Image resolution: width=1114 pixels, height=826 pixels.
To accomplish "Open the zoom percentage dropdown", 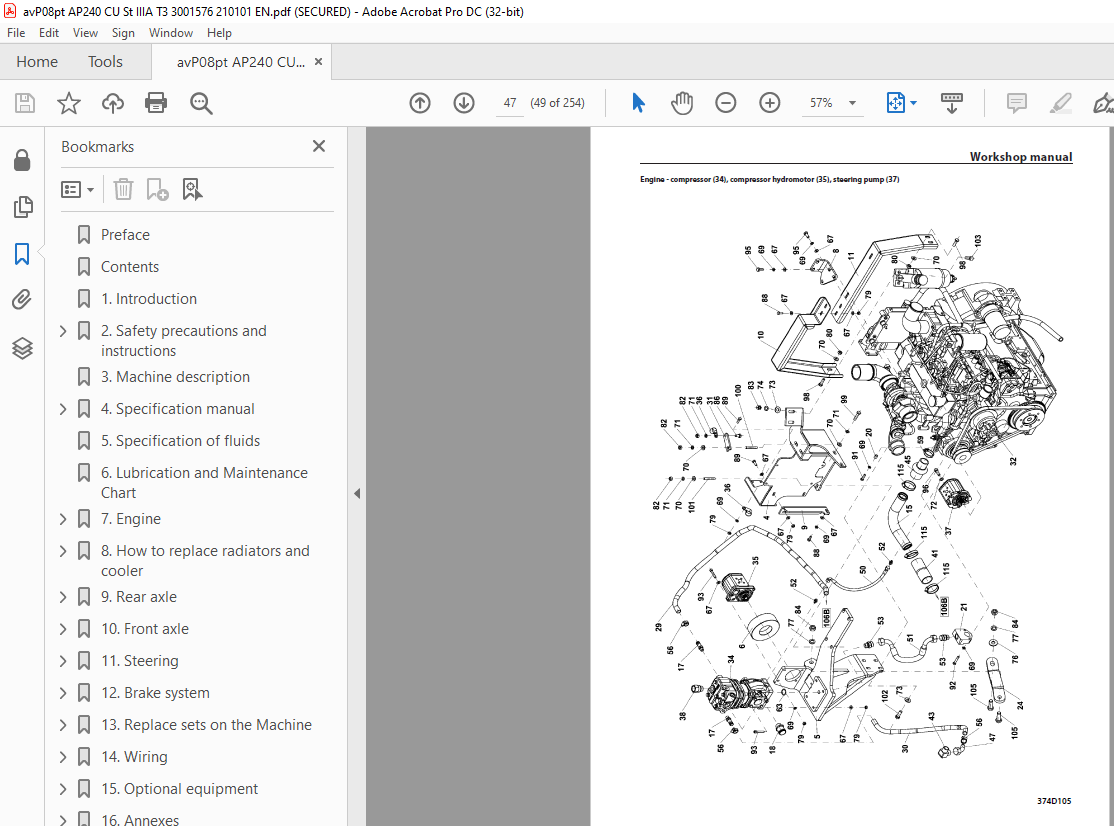I will coord(853,103).
